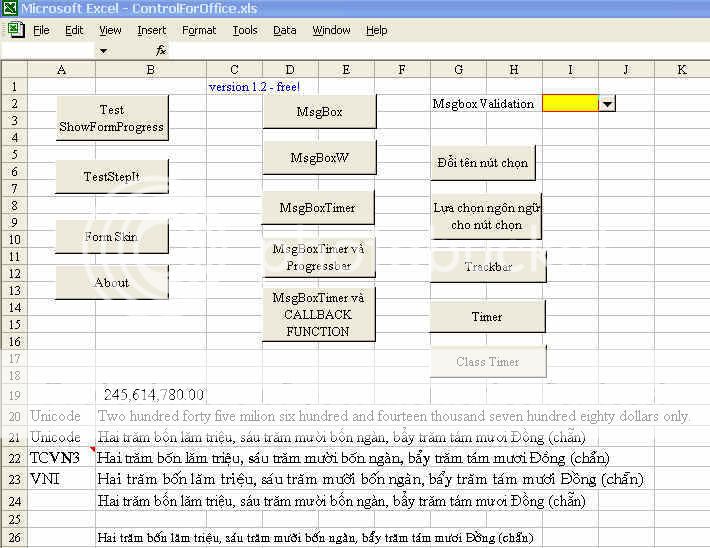This screenshot has width=710, height=548.
Task: Click the Excel workbook icon beside File menu
Action: tap(15, 30)
